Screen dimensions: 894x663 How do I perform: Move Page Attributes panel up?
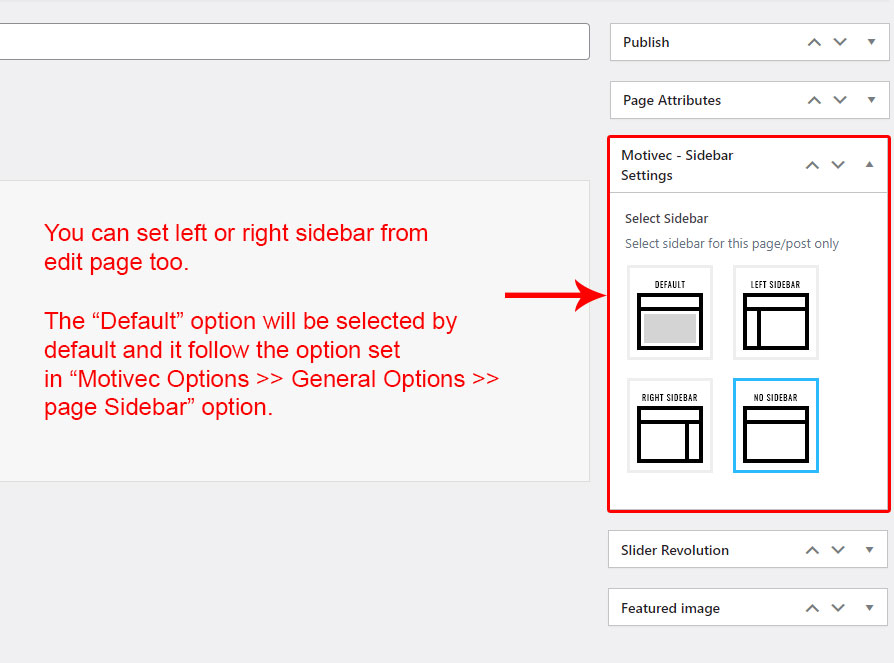[814, 100]
